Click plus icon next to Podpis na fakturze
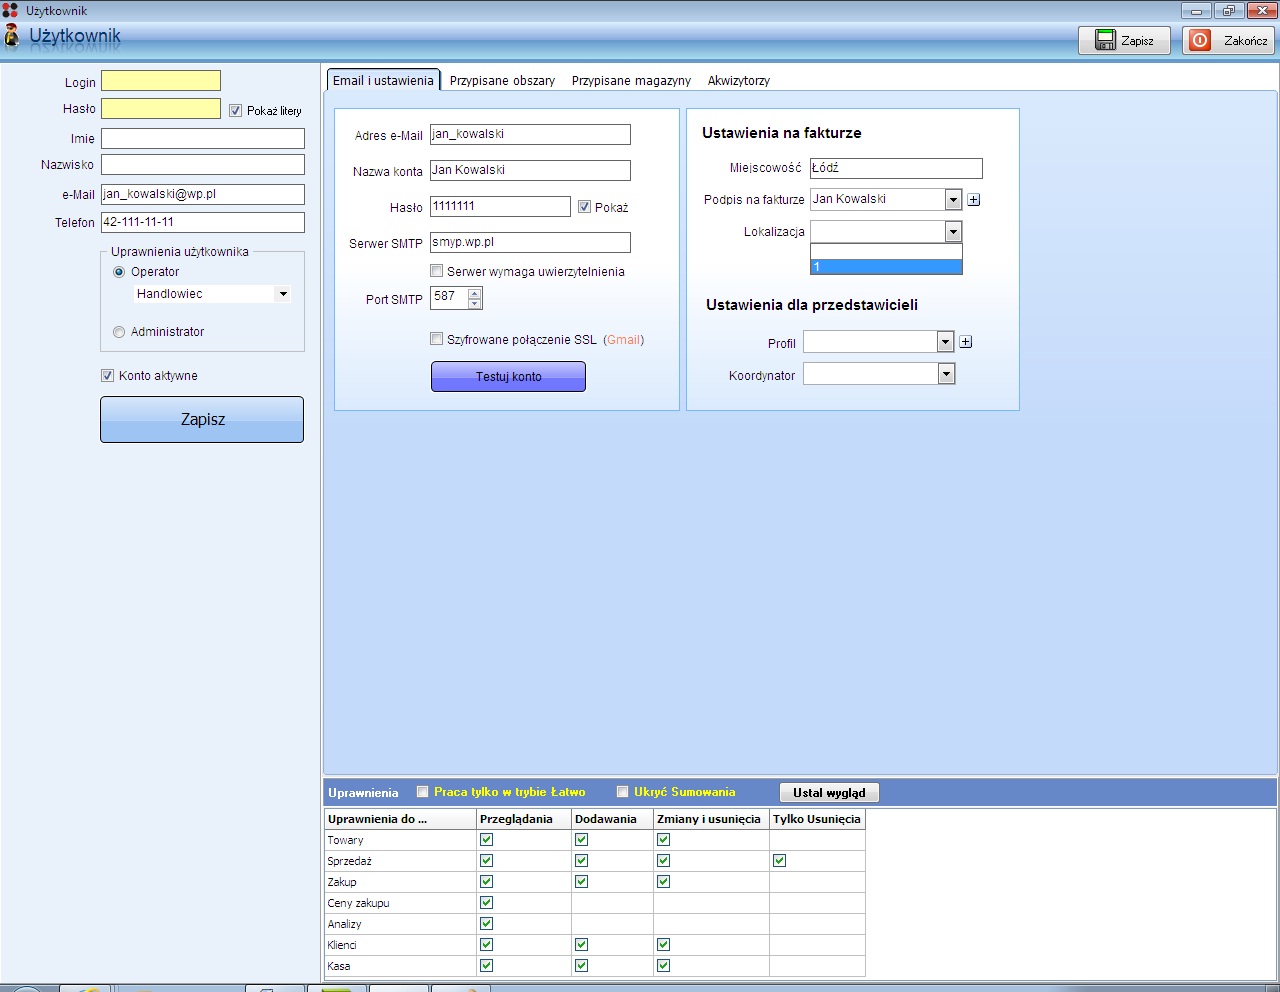 (974, 200)
